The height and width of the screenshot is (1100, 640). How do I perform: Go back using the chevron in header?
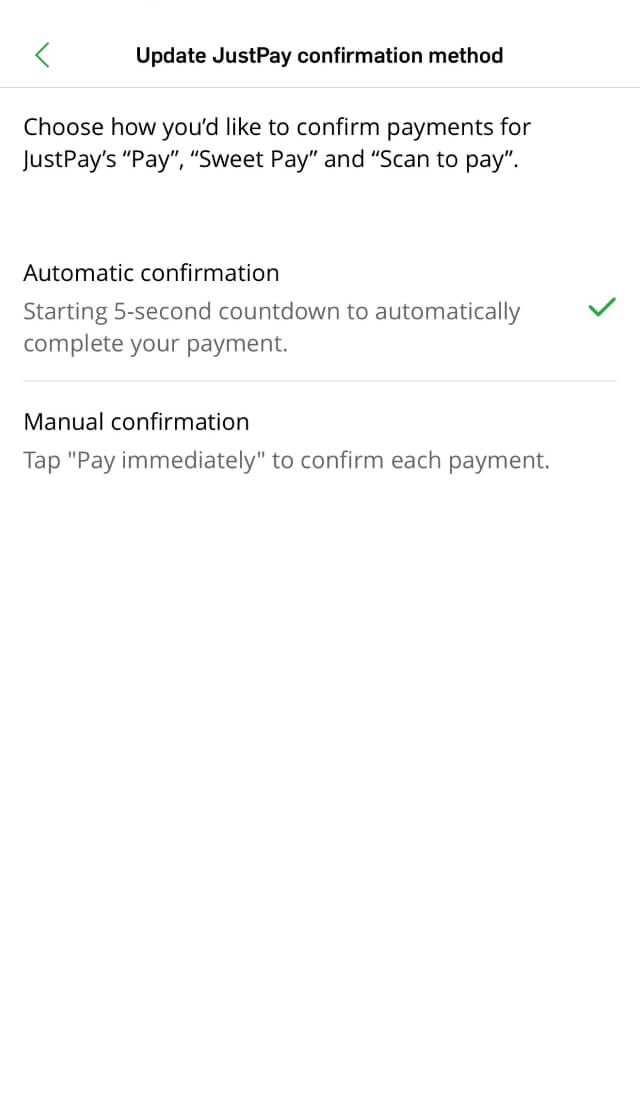[42, 55]
